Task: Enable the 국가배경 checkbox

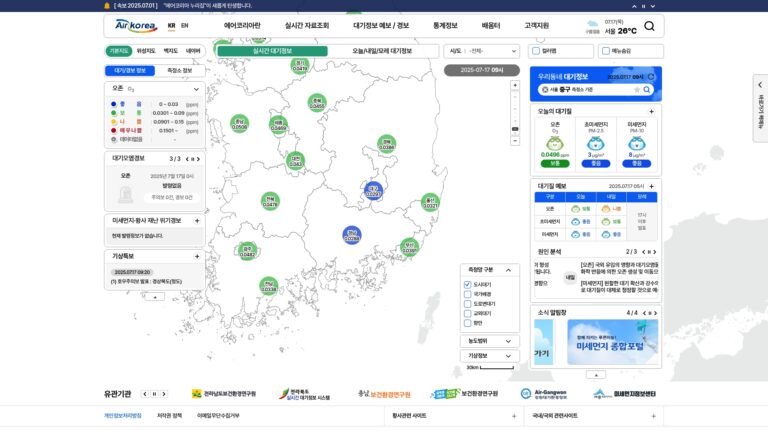Action: 467,294
